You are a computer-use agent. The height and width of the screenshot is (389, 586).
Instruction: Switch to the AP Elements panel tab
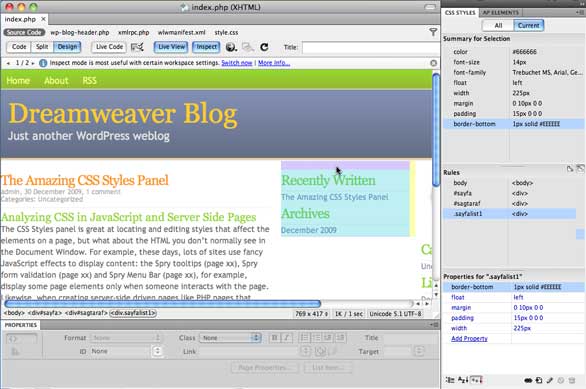pyautogui.click(x=500, y=12)
